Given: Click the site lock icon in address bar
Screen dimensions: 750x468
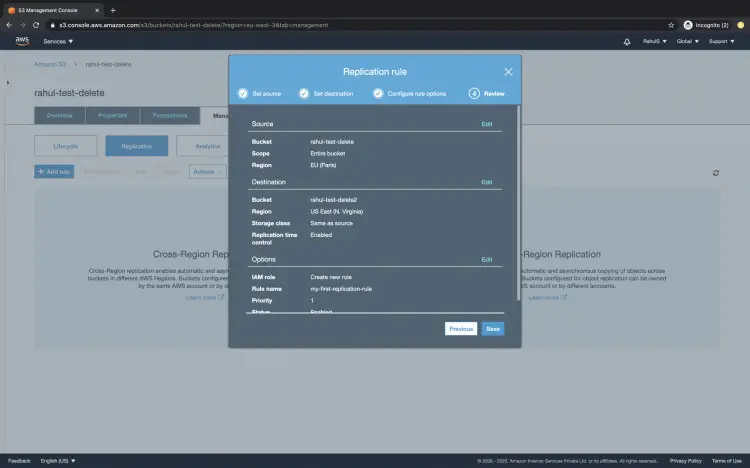Looking at the screenshot, I should [x=53, y=25].
